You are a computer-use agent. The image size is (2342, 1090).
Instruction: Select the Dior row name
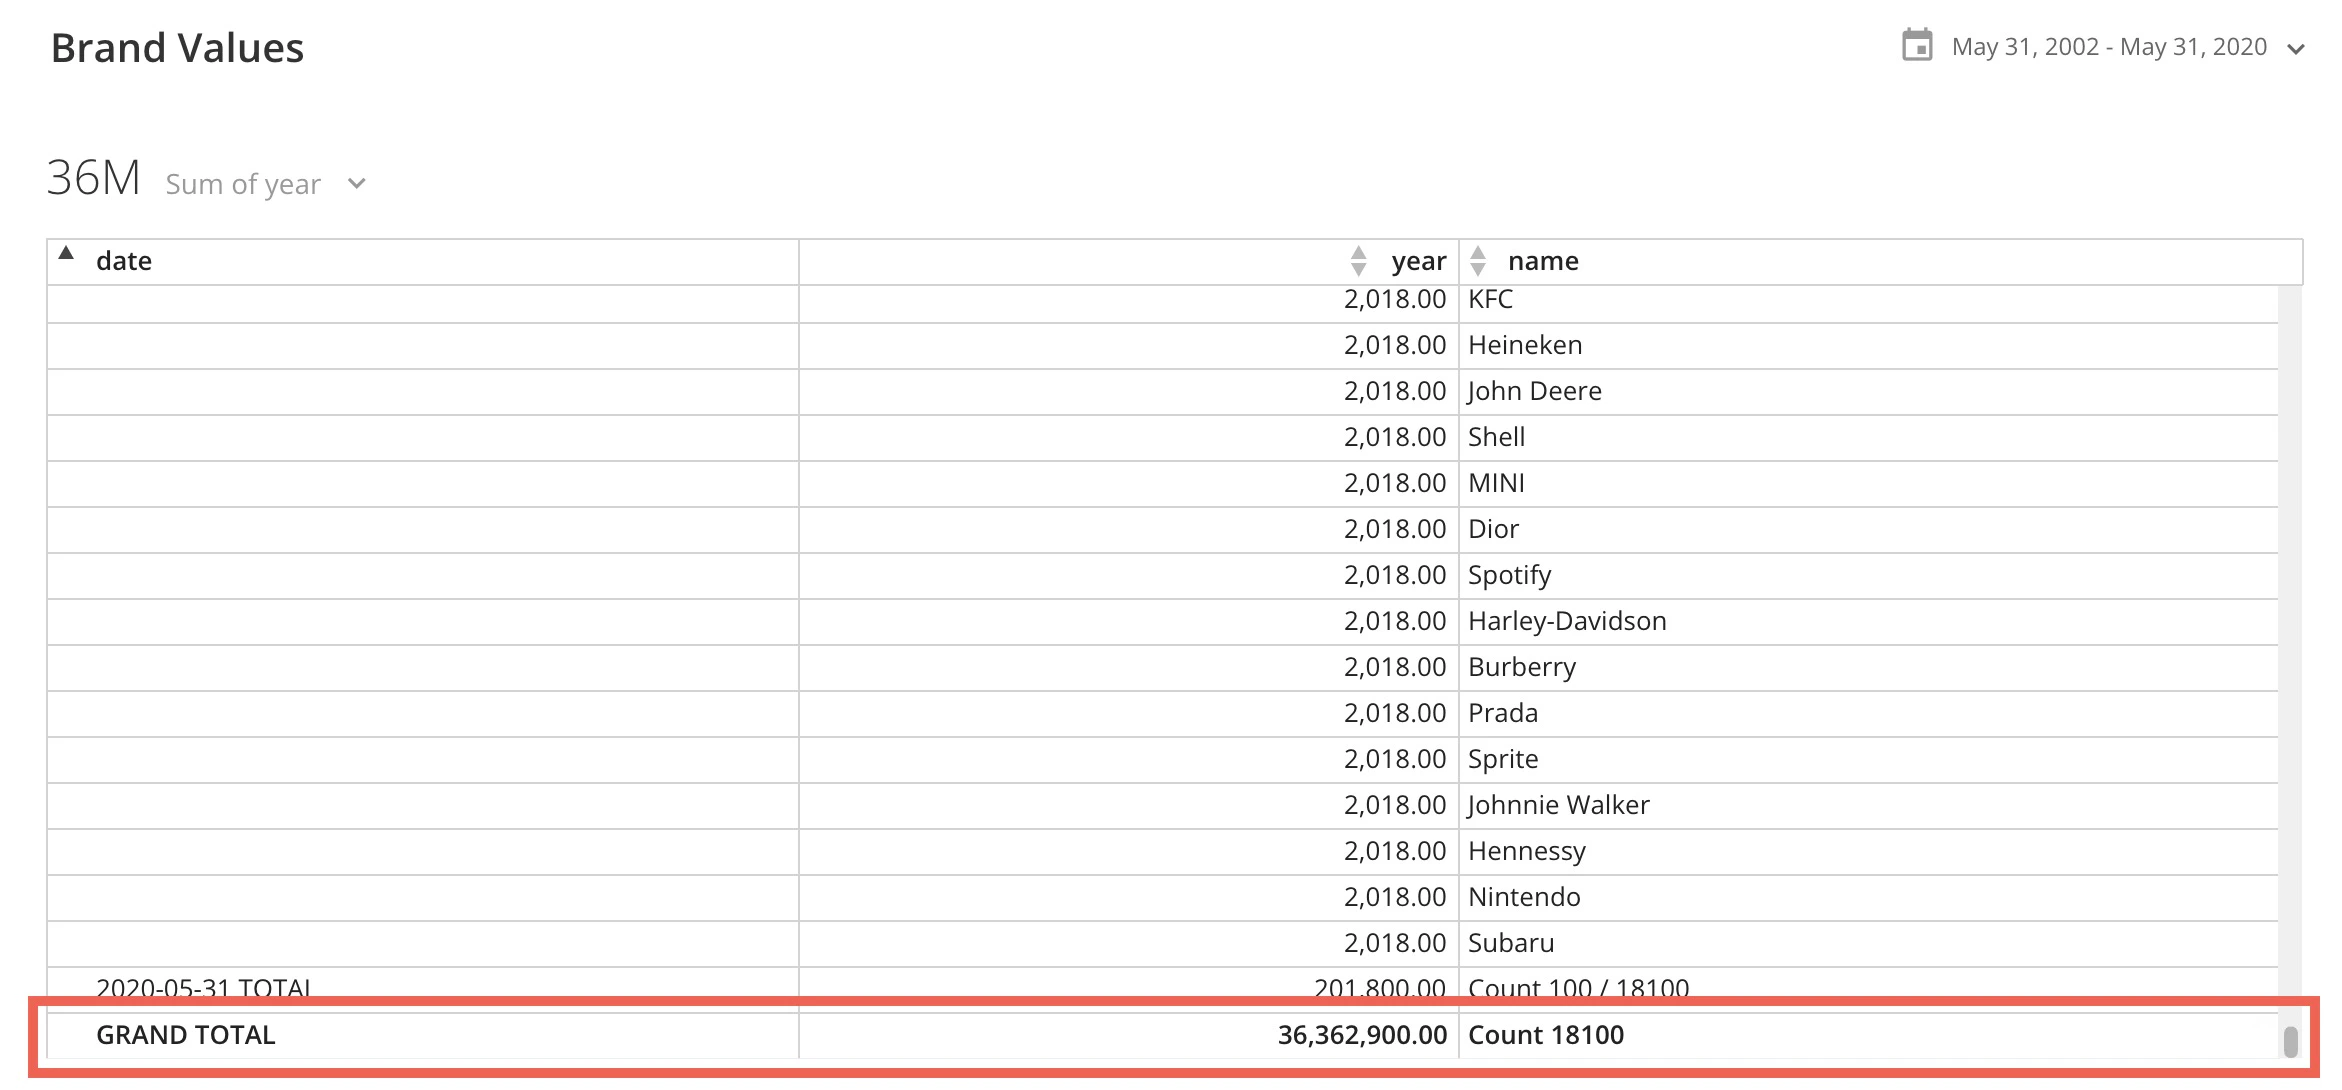coord(1493,529)
